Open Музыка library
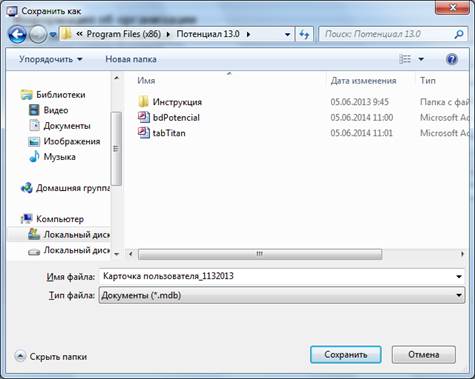Viewport: 475px width, 379px height. coord(59,157)
